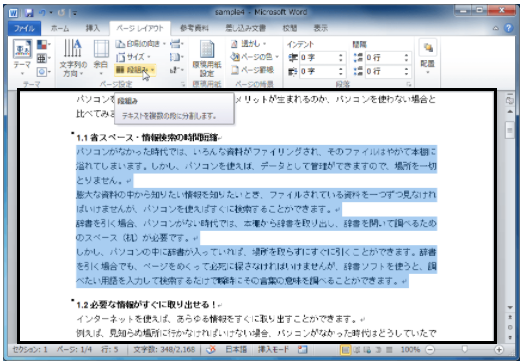
Task: Open the hyphenation dropdown icon
Action: [x=176, y=70]
